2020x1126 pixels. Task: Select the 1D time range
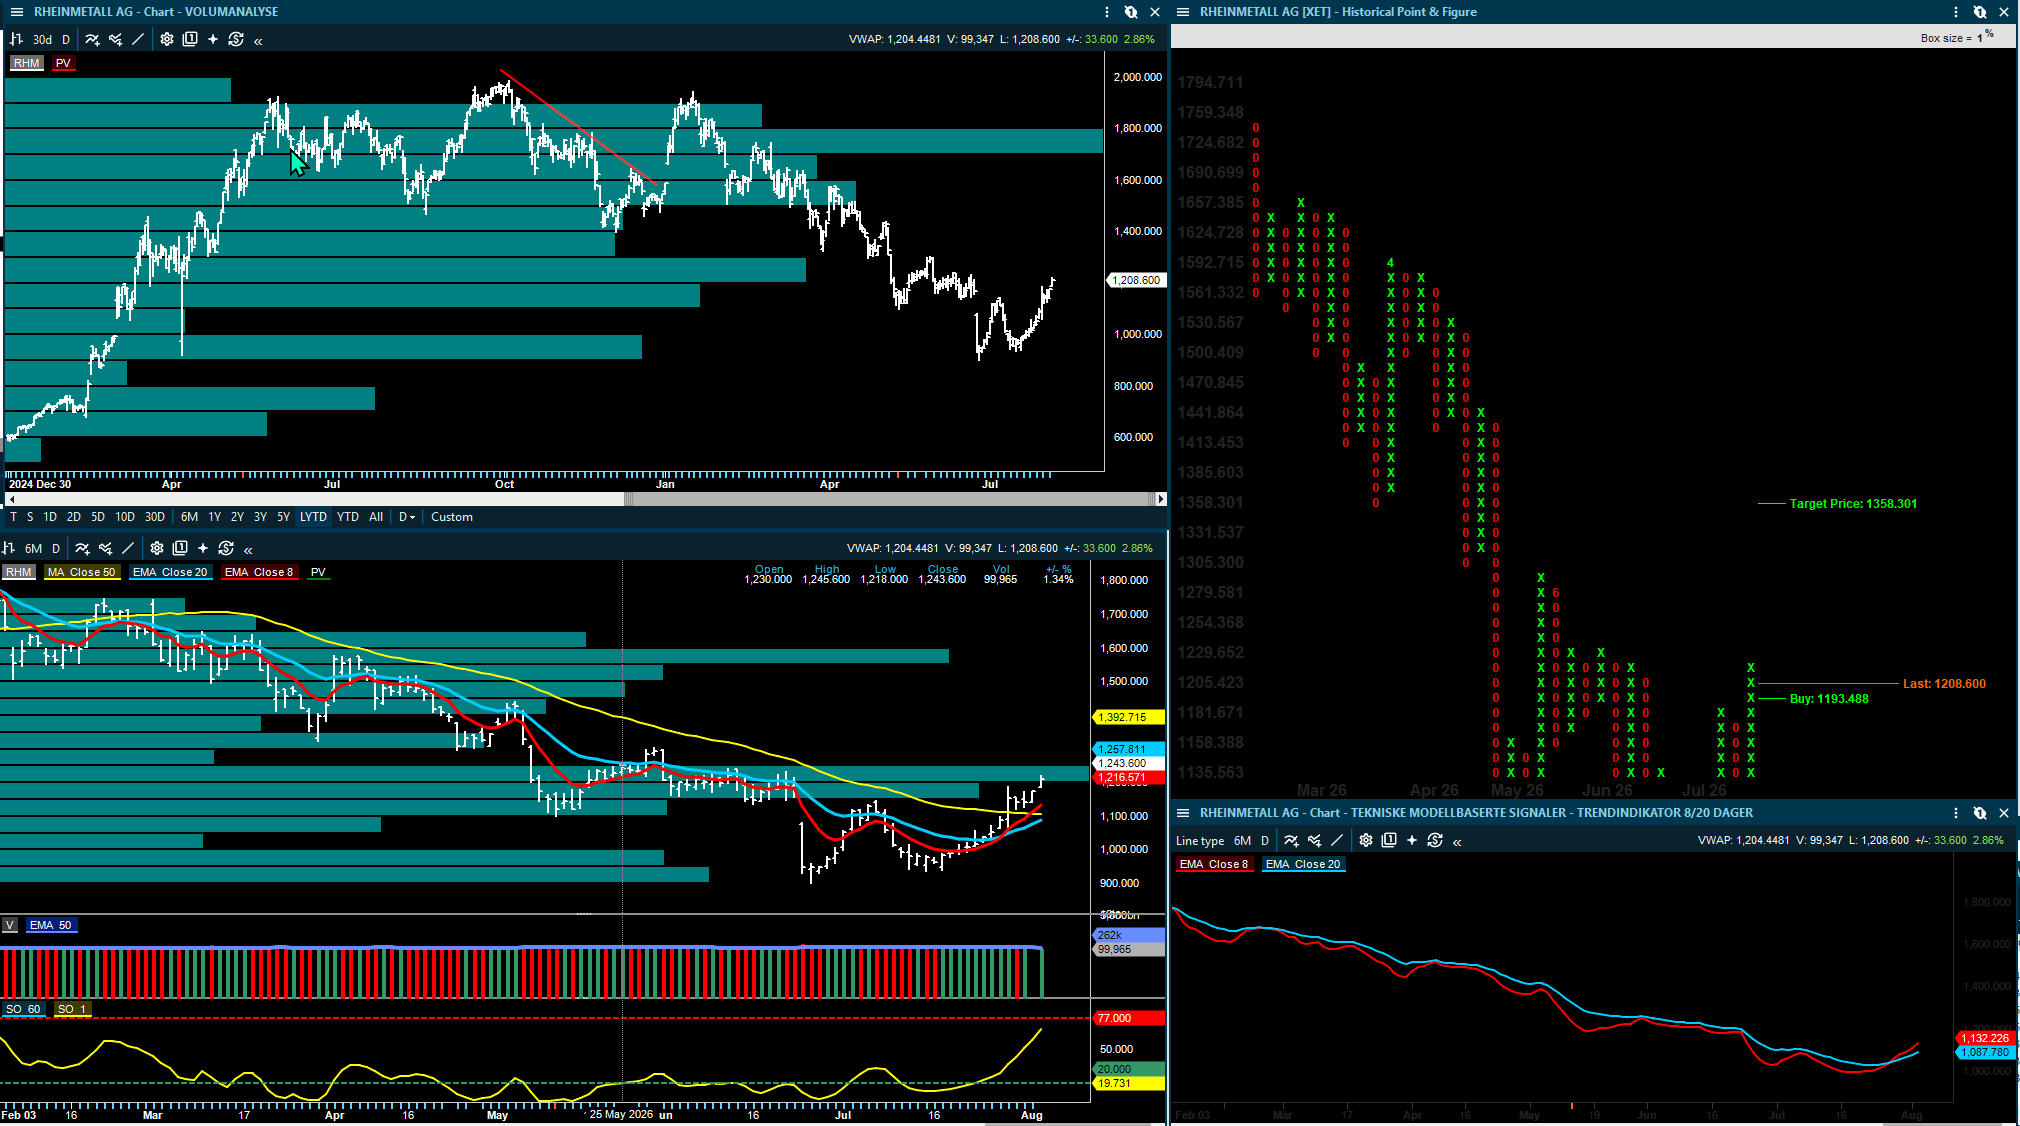click(50, 517)
